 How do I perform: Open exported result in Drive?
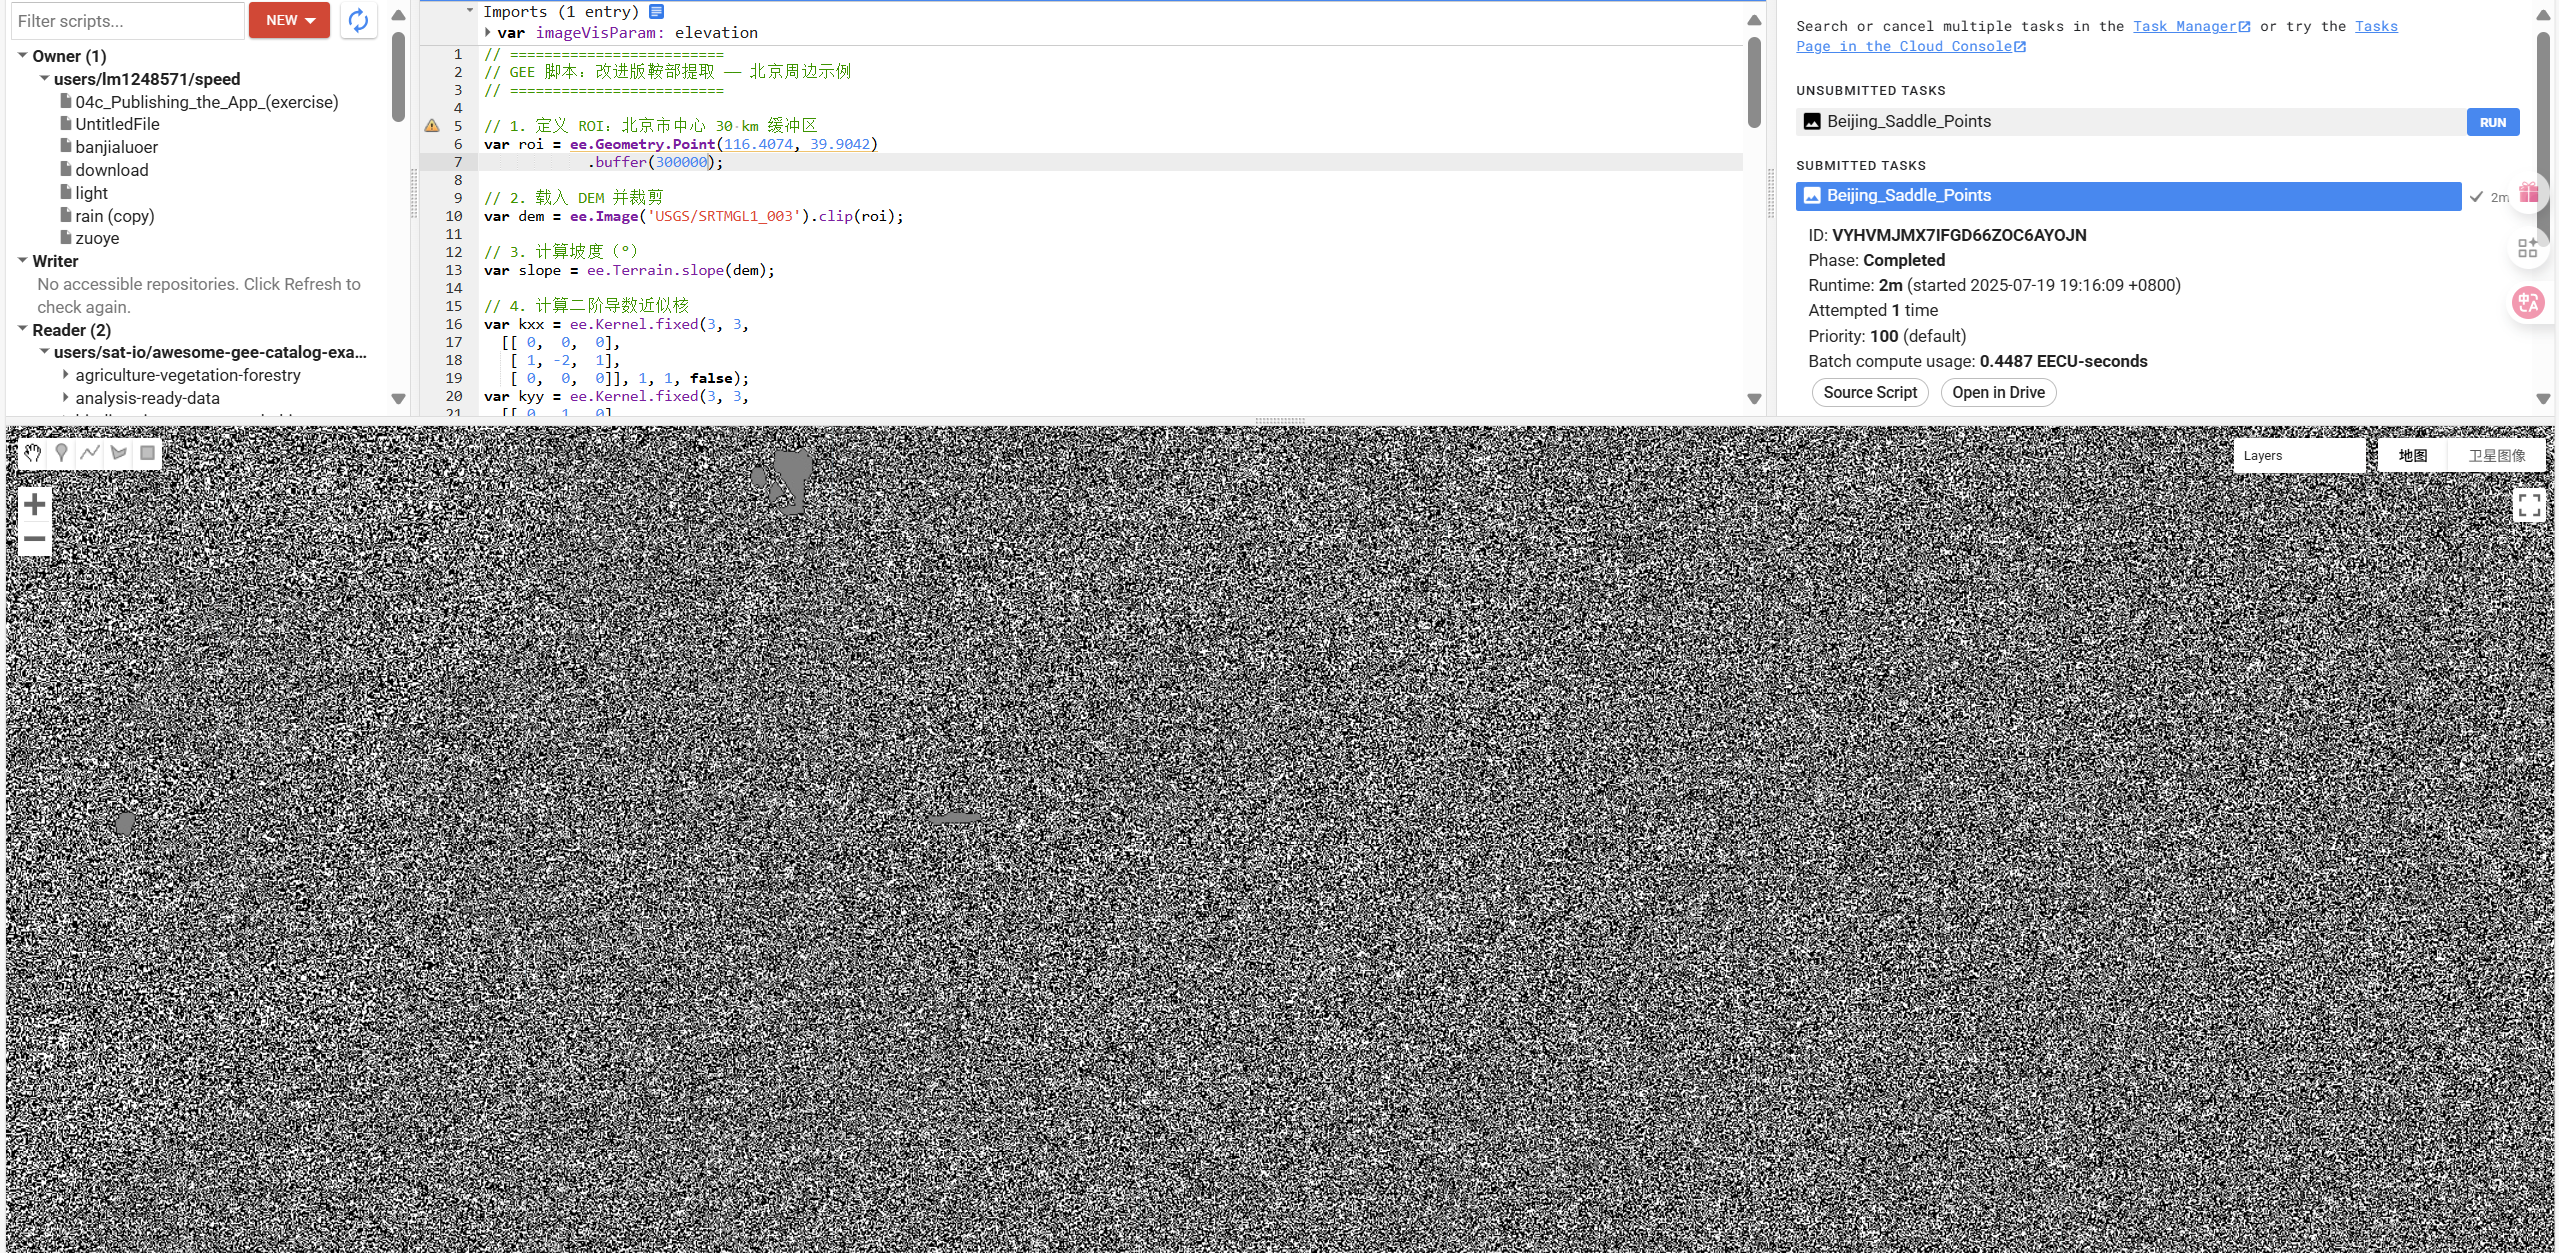1998,392
